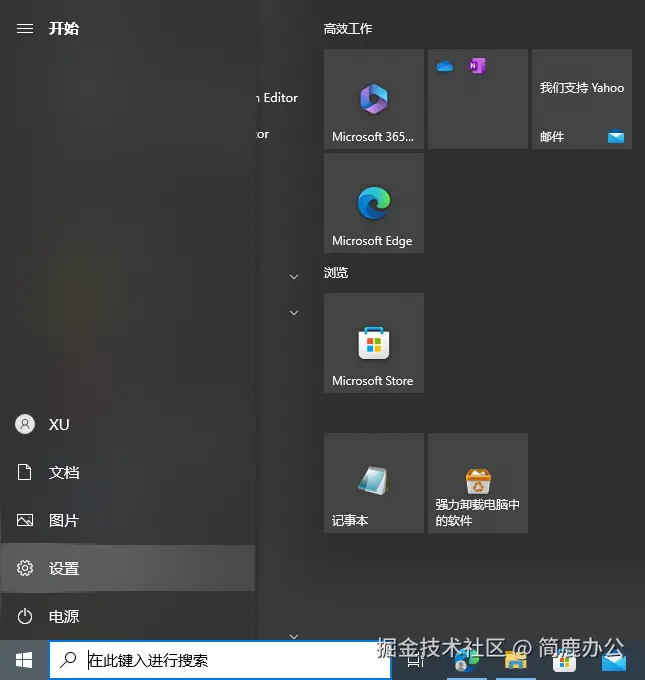Expand the app list chevron beside 浏览

click(x=294, y=277)
